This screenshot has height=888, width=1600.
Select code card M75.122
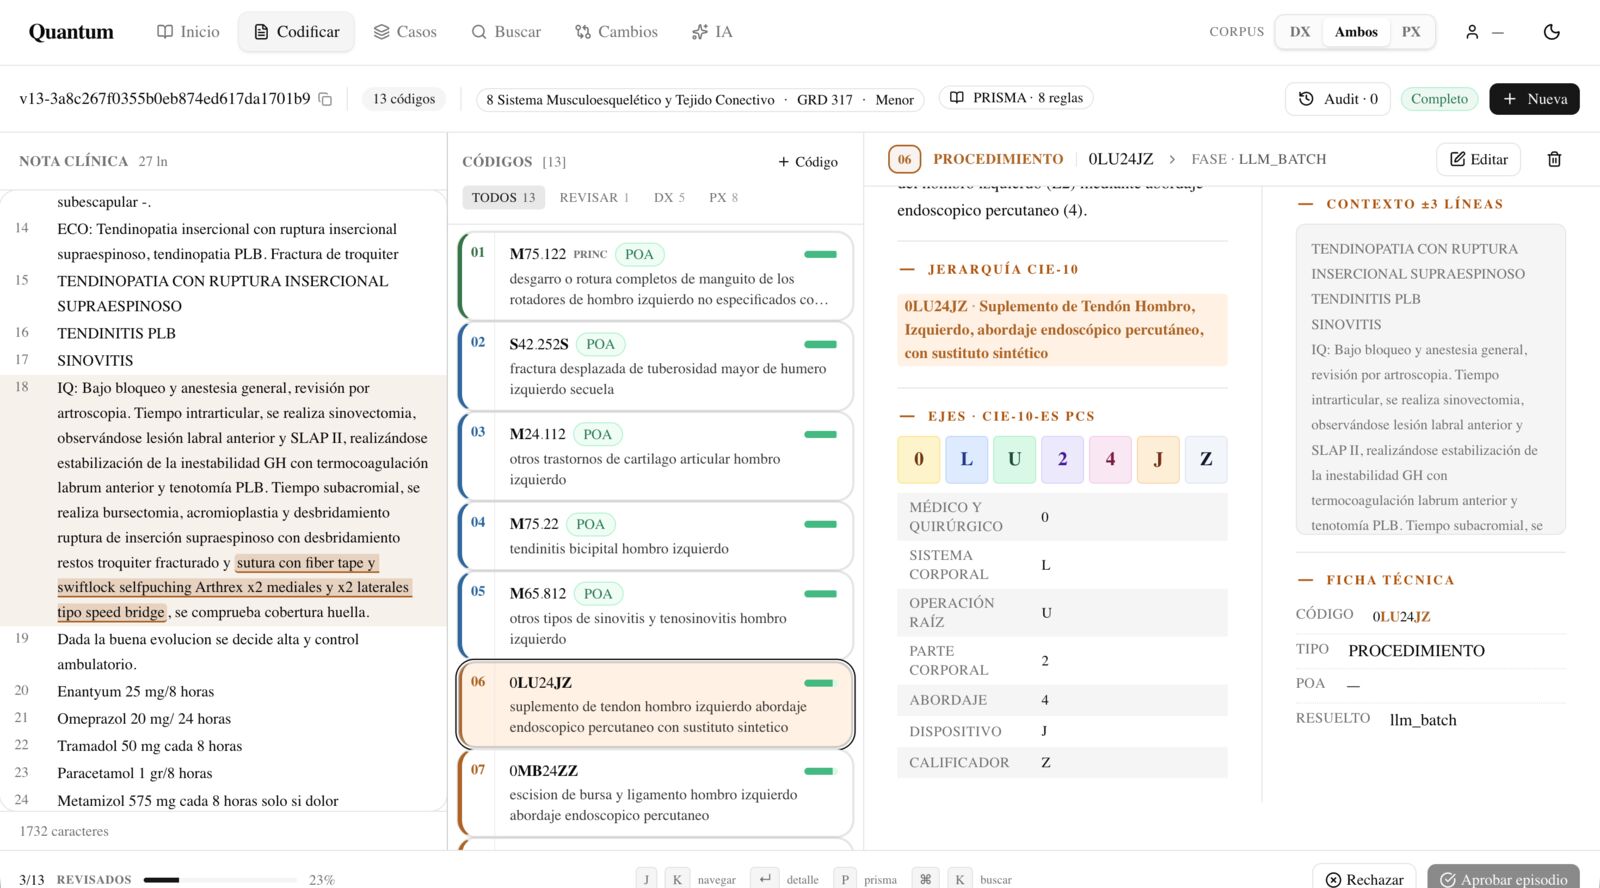[656, 276]
